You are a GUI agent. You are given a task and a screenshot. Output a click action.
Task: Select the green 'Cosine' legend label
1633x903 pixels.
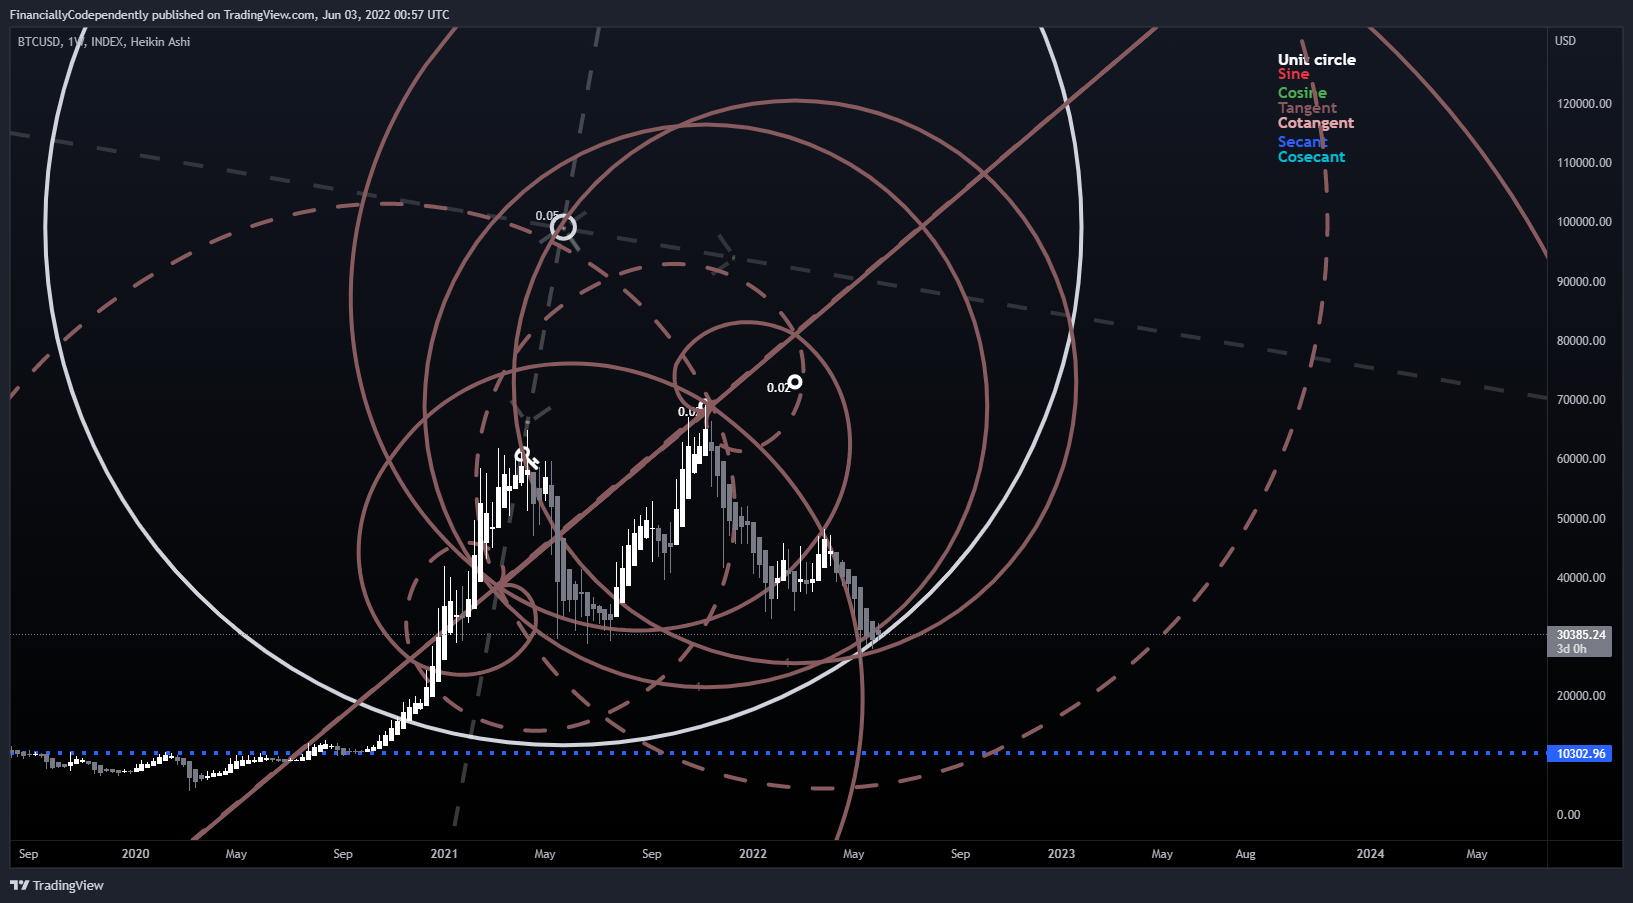click(1302, 93)
